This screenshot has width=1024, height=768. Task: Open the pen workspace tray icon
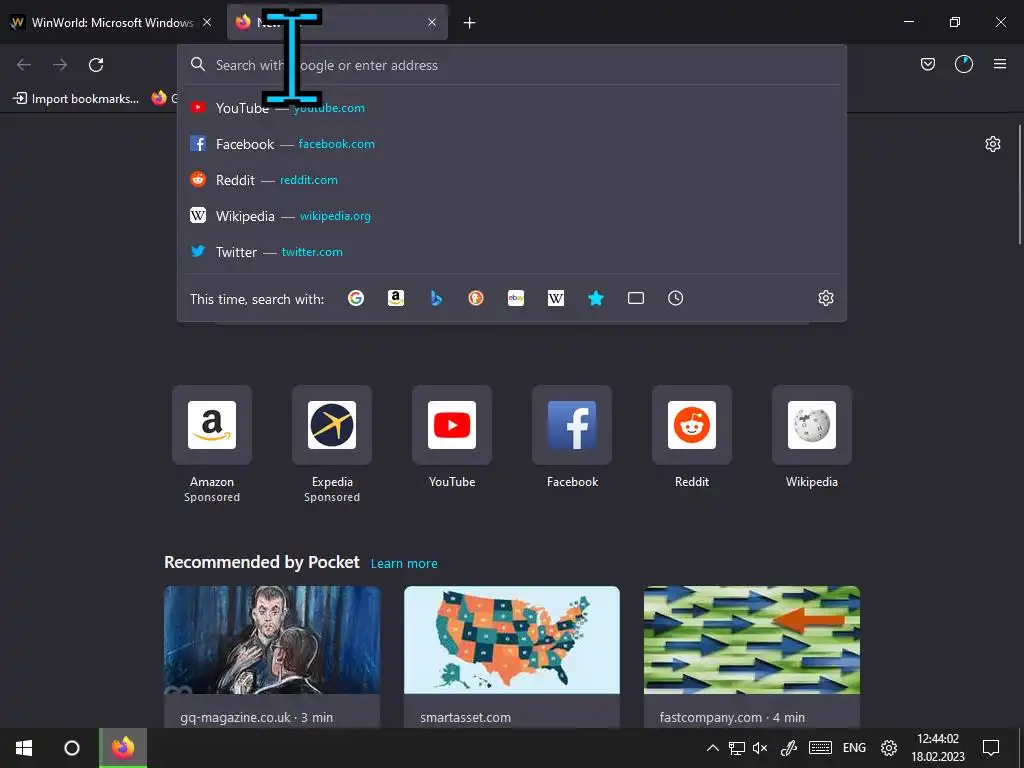point(789,748)
